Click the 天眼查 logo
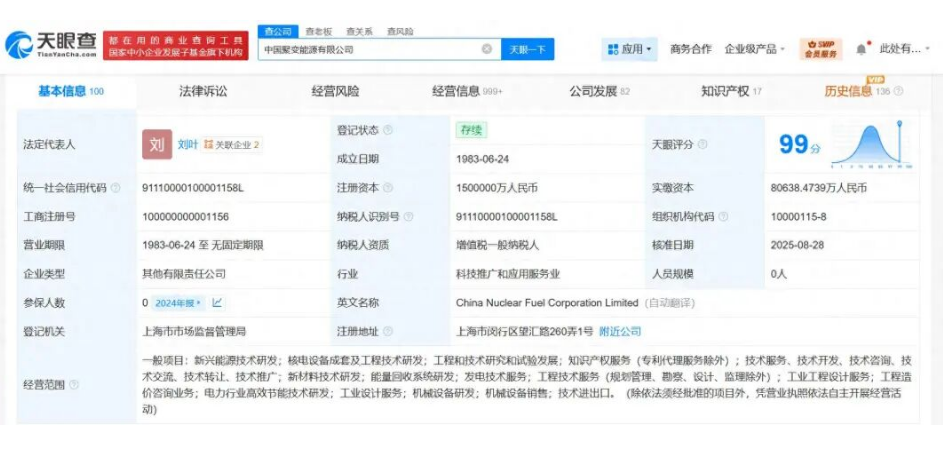 pyautogui.click(x=52, y=43)
